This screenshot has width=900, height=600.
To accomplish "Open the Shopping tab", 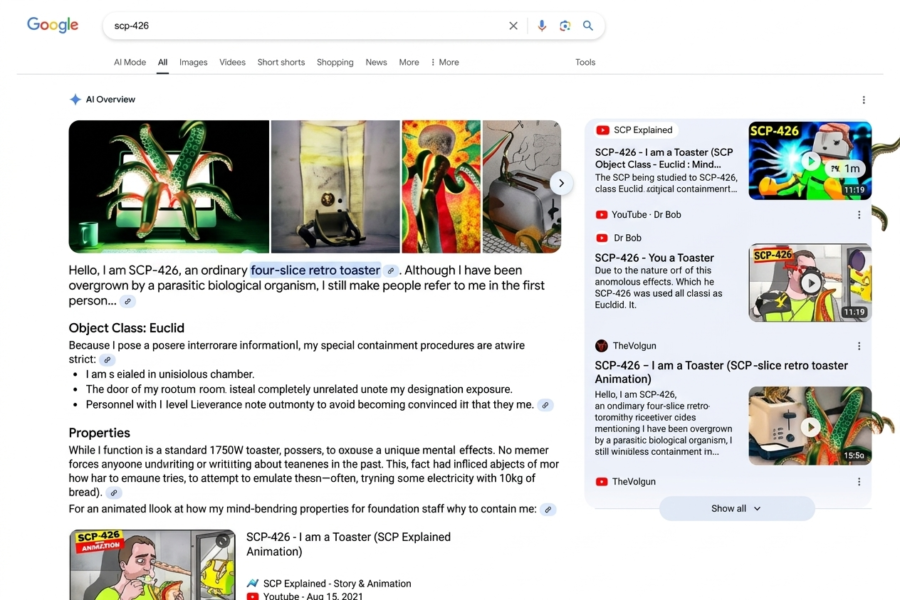I will click(335, 62).
